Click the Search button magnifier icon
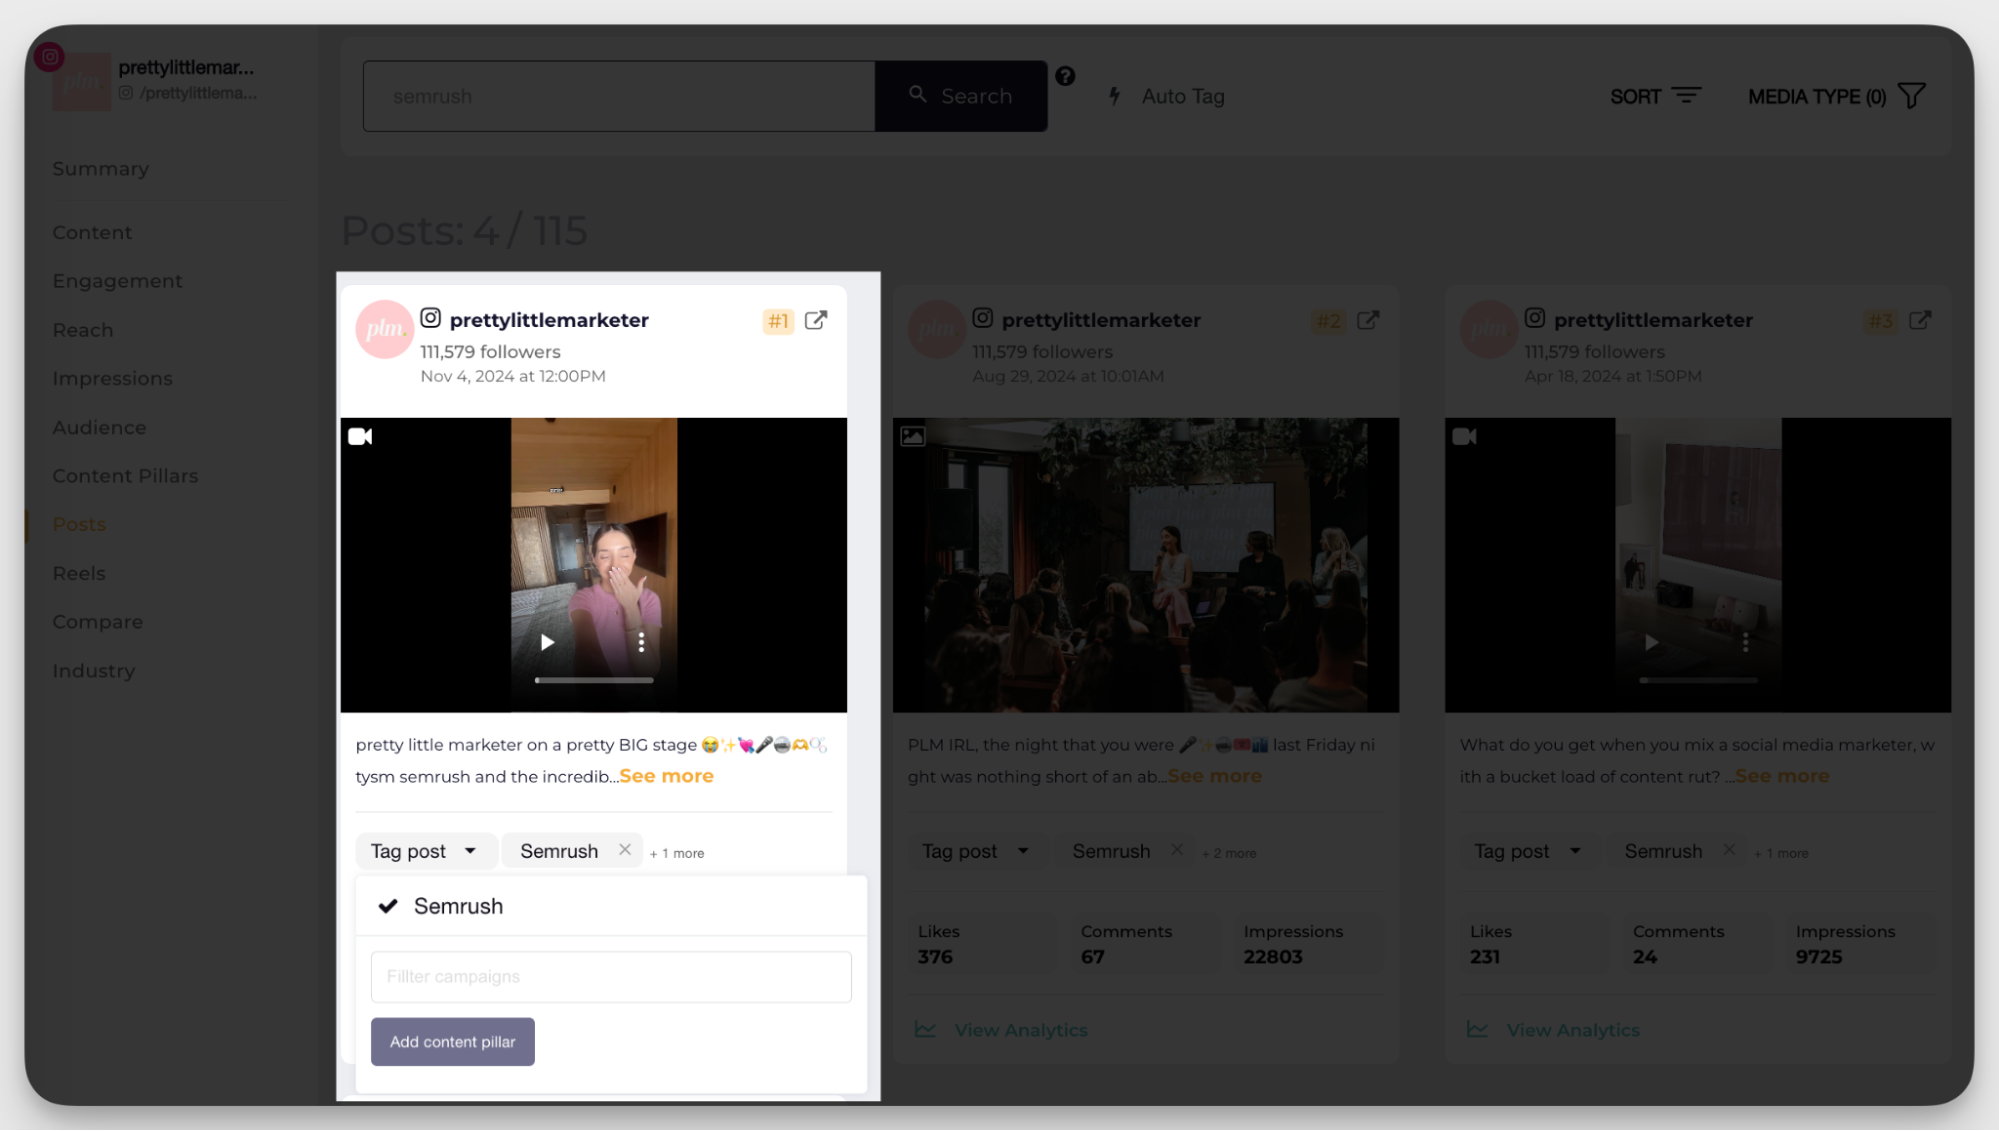The width and height of the screenshot is (1999, 1131). click(917, 94)
